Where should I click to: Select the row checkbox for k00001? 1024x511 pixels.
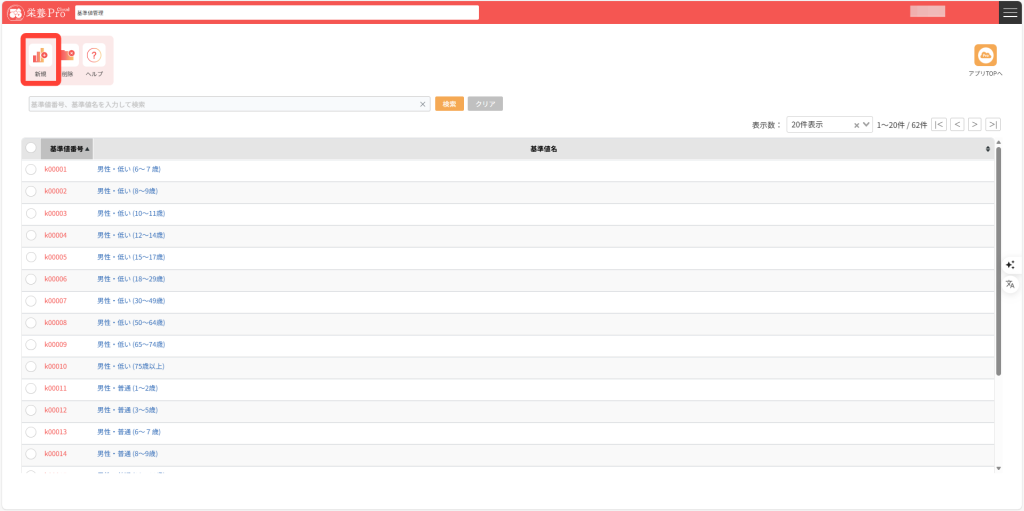click(x=31, y=170)
